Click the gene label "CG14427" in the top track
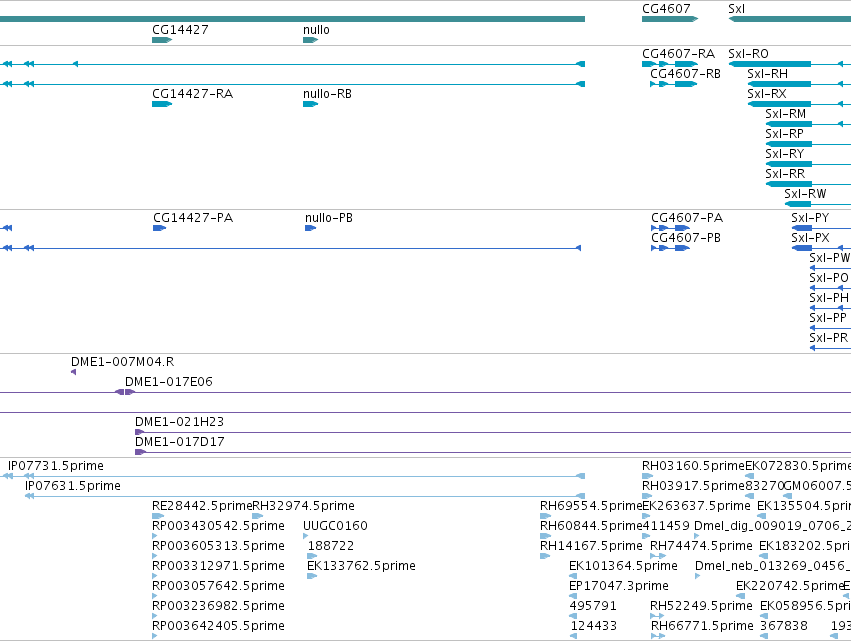Viewport: 851px width, 641px height. 180,30
